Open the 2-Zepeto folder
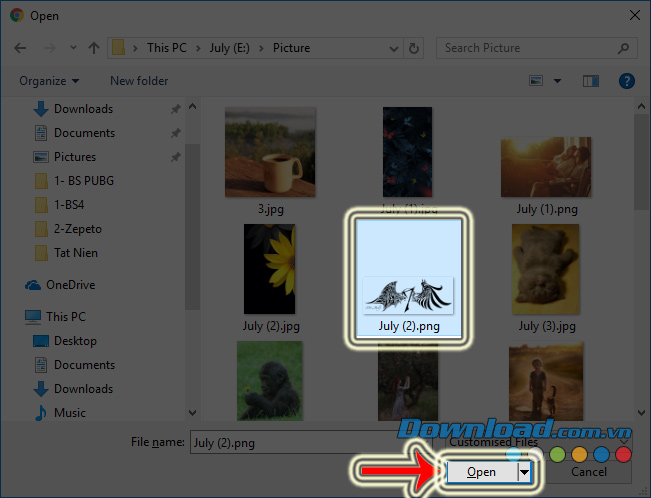 coord(68,229)
